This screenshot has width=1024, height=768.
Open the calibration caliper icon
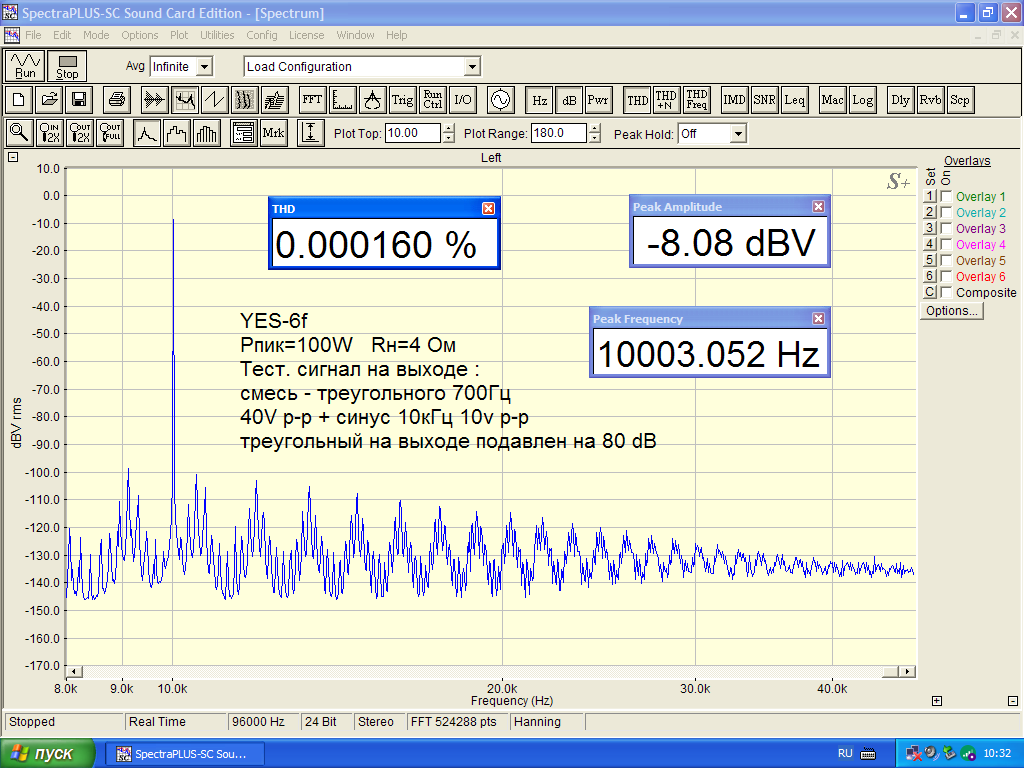372,100
